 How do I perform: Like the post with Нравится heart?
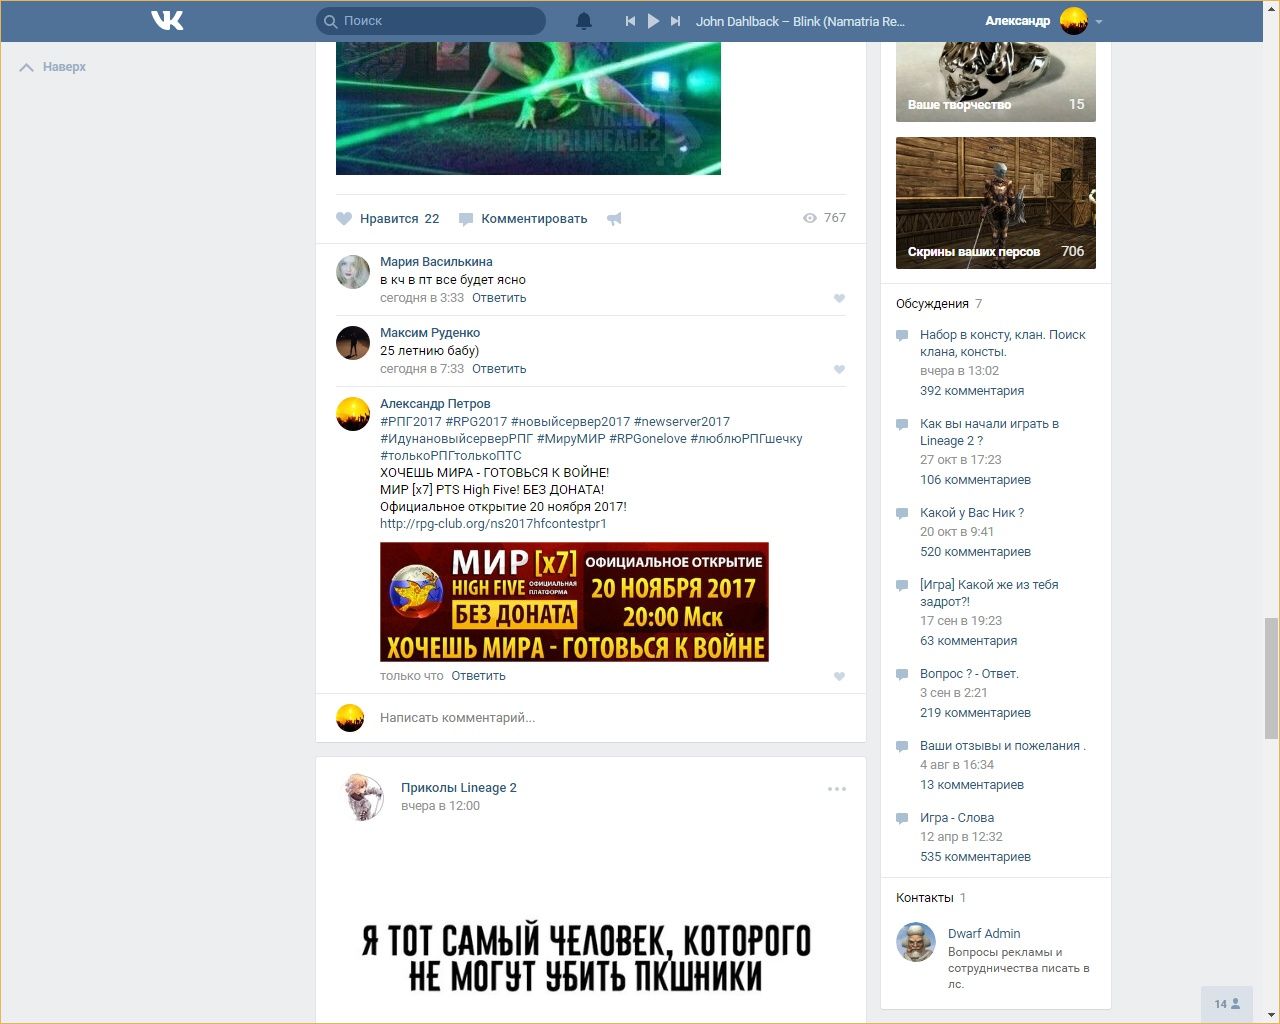(x=388, y=219)
